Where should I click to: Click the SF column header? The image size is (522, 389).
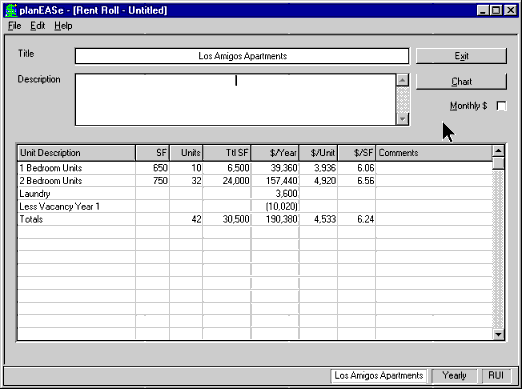click(153, 153)
